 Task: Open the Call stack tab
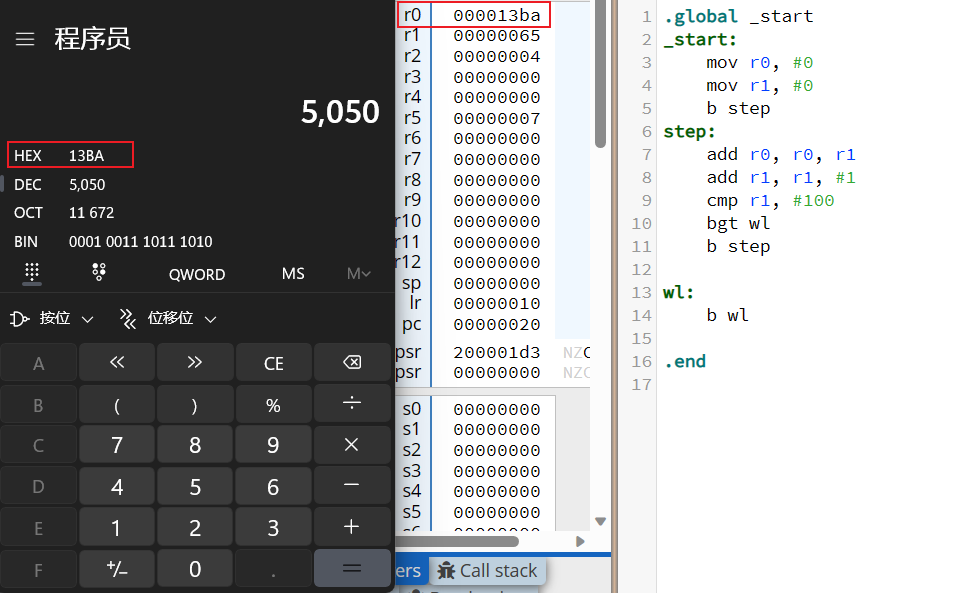click(x=488, y=571)
